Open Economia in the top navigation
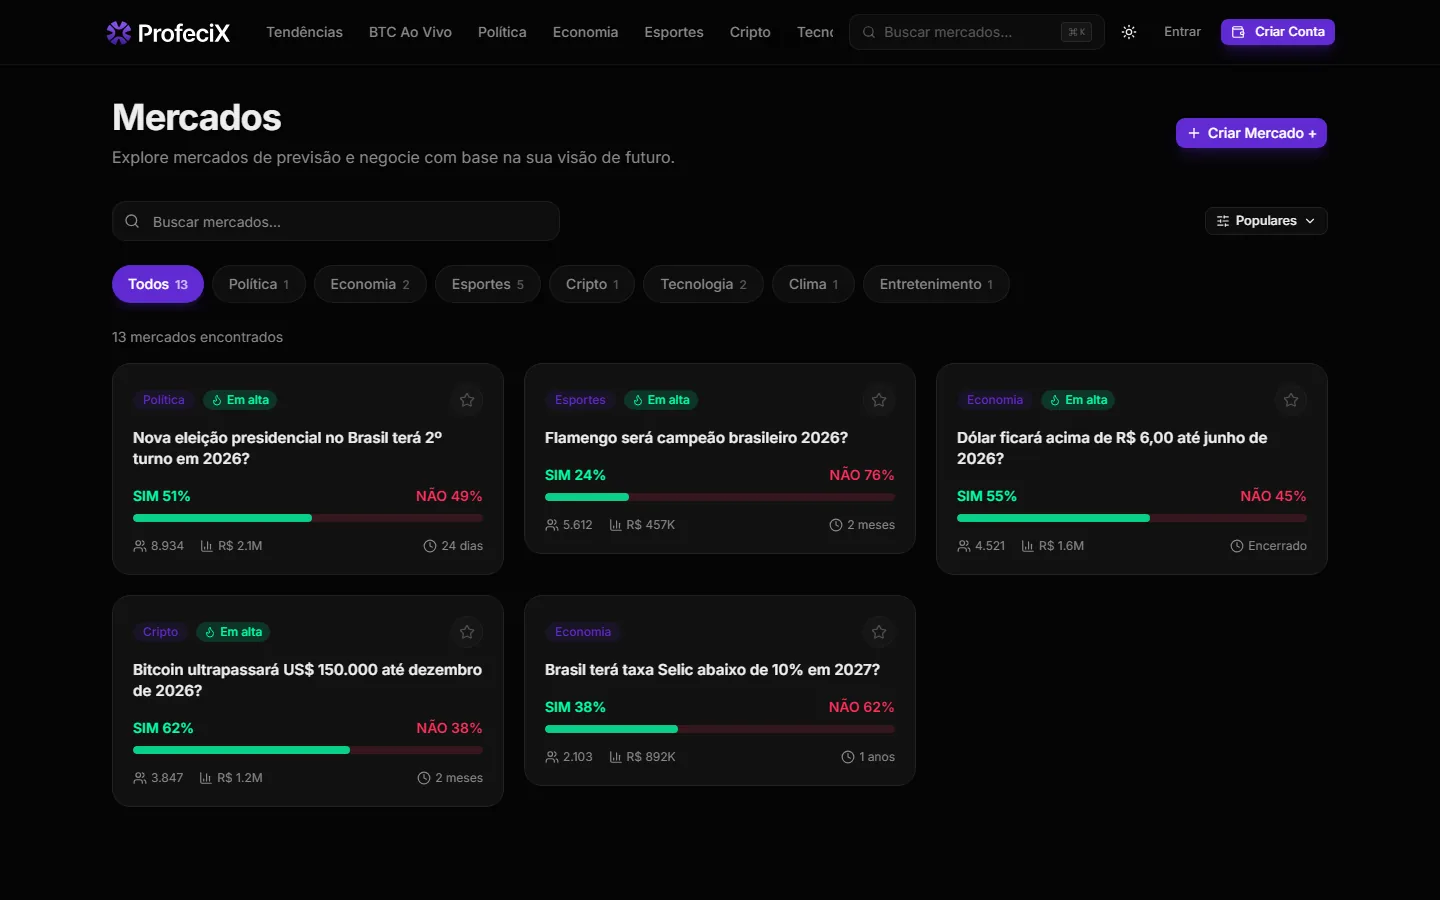 point(585,32)
